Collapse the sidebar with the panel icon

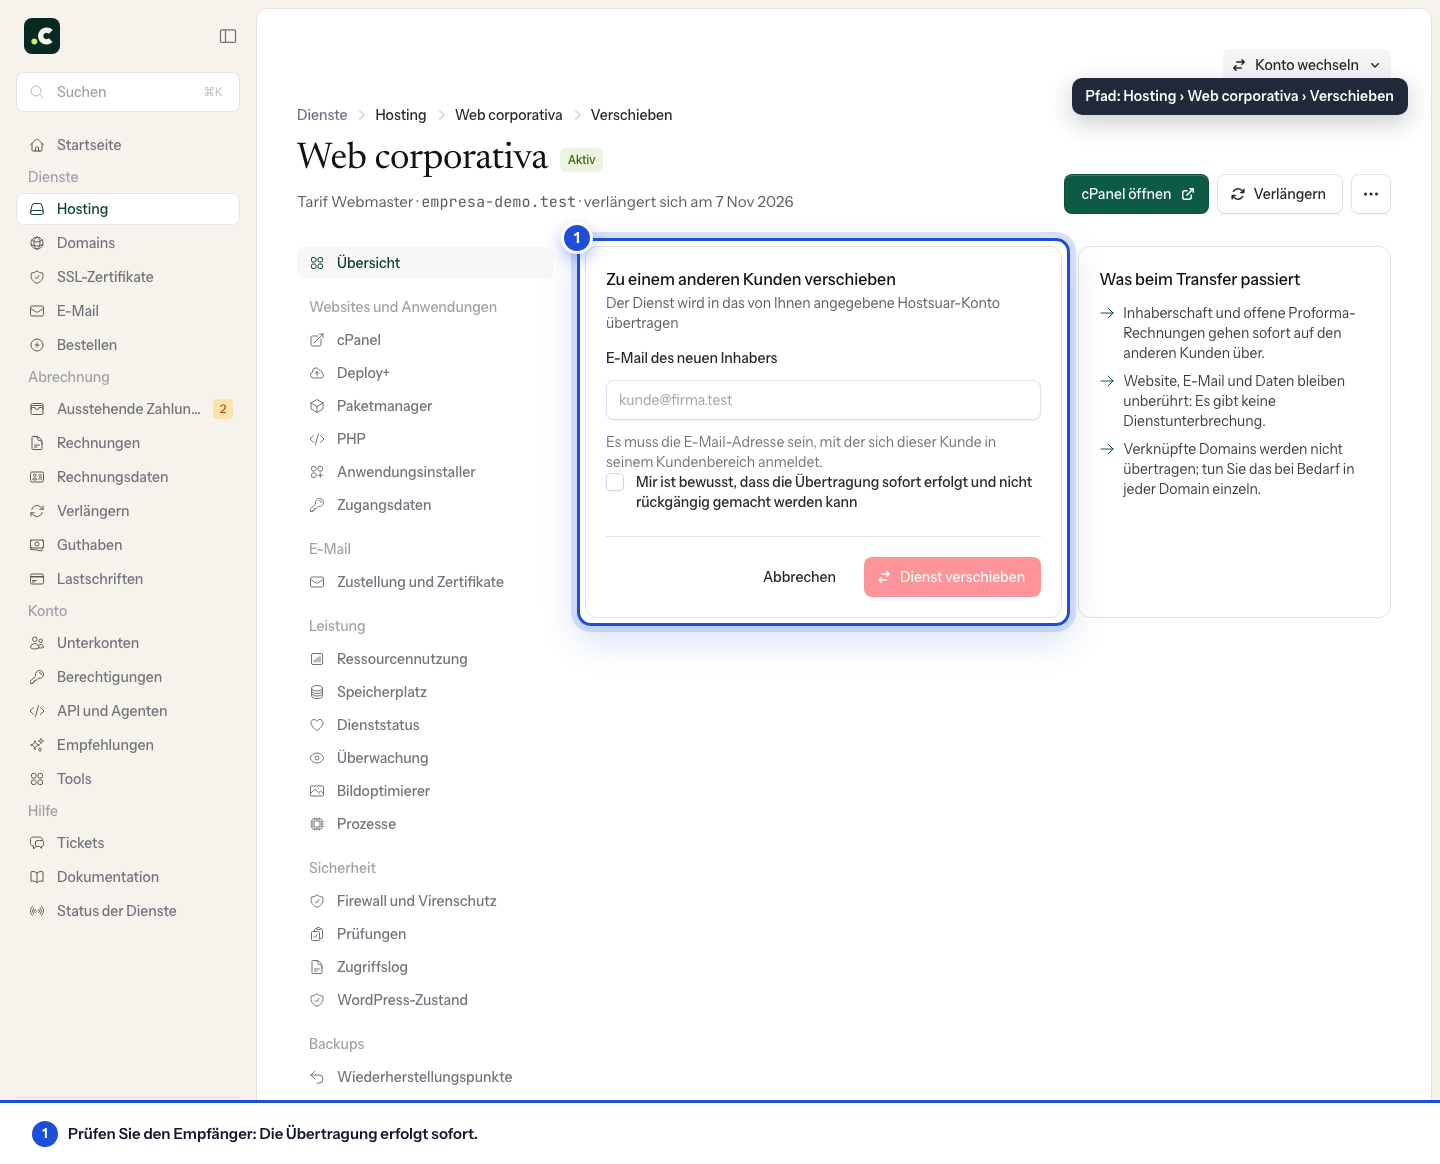228,36
